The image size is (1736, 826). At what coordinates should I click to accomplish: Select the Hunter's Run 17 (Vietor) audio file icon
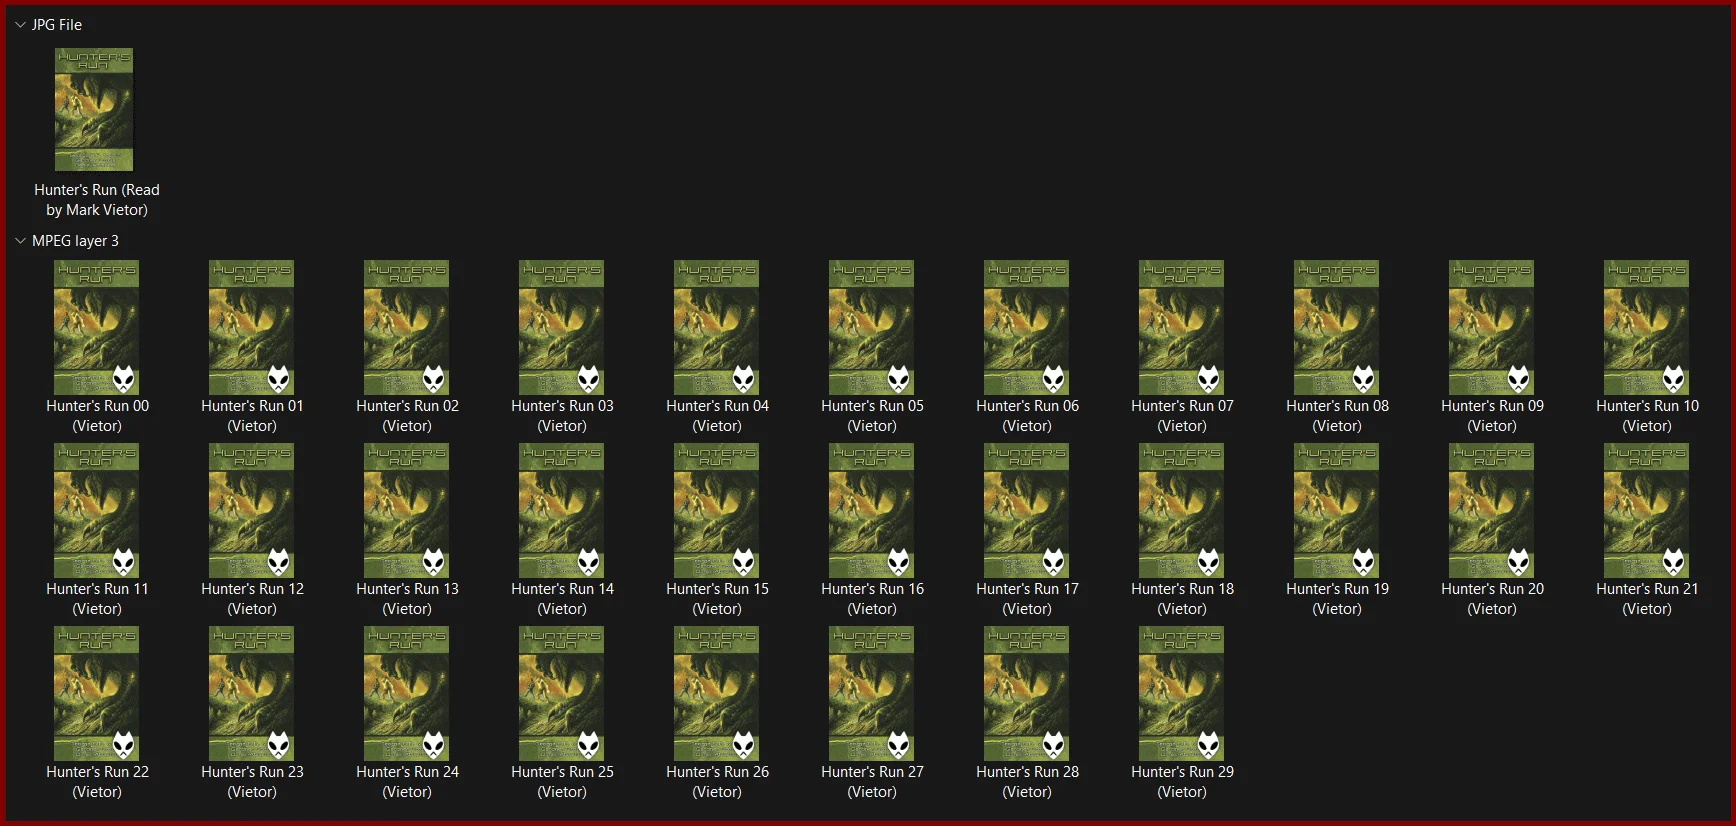point(1027,511)
